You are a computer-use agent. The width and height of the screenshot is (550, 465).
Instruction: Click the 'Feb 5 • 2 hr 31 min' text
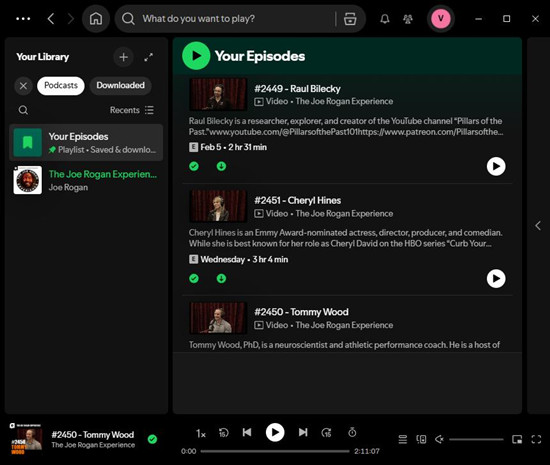(x=233, y=147)
